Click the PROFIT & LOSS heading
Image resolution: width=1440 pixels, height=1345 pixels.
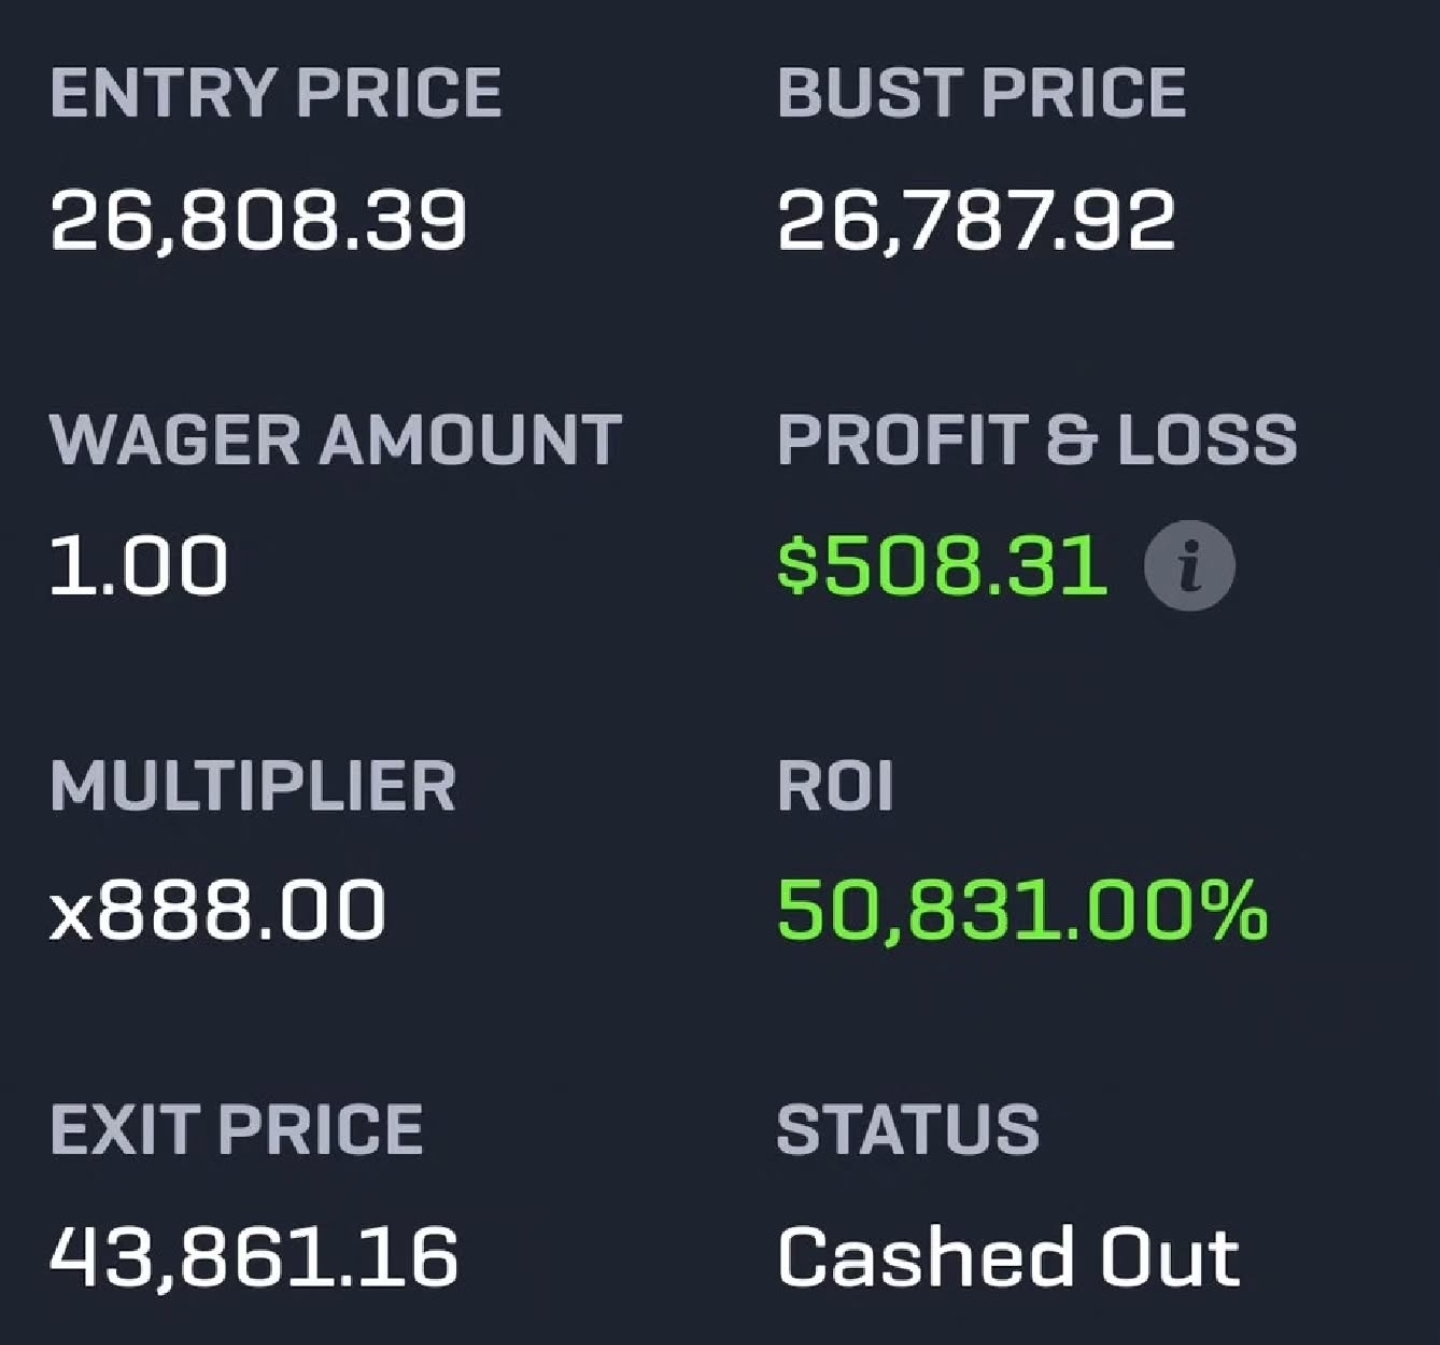coord(1037,436)
